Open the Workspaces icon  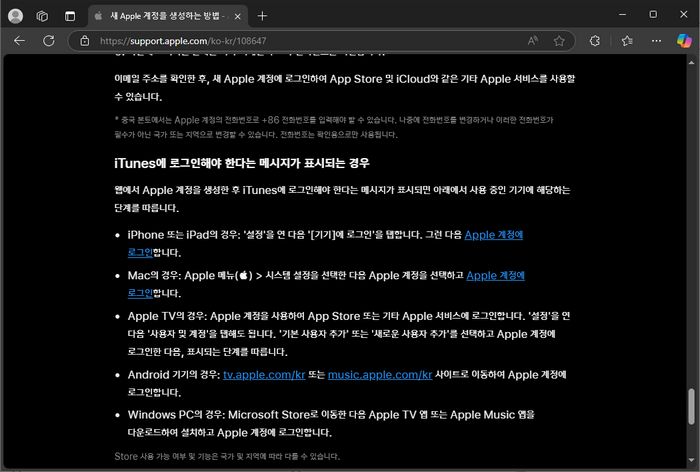coord(42,16)
